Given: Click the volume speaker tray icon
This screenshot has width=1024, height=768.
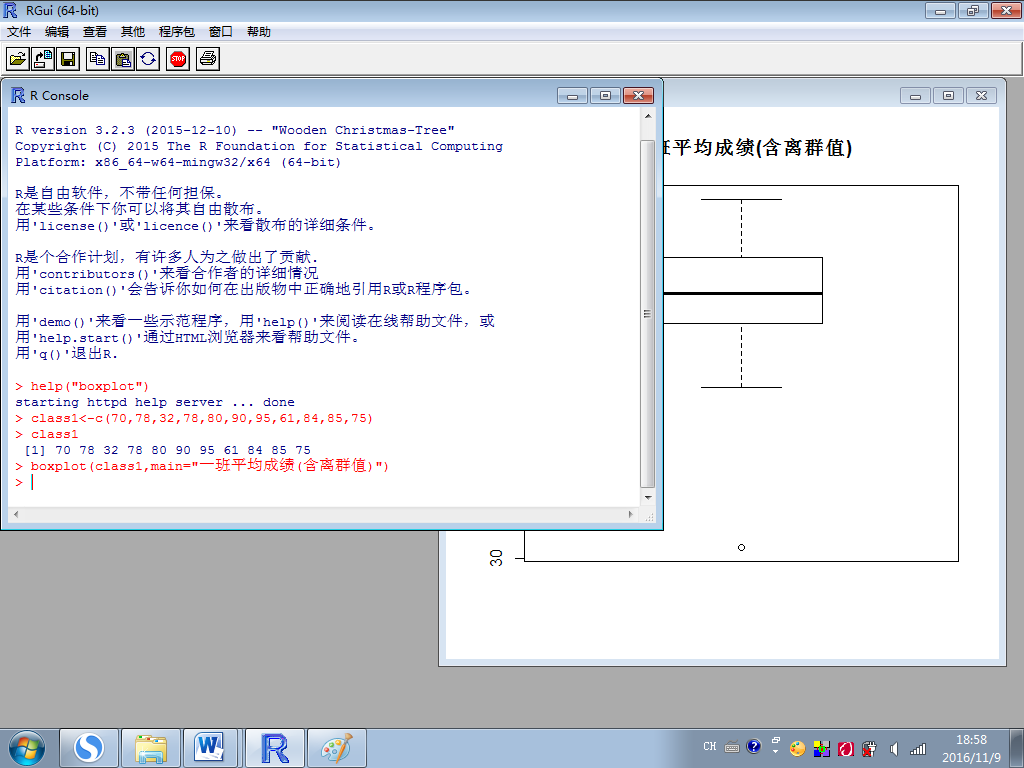Looking at the screenshot, I should pos(894,748).
